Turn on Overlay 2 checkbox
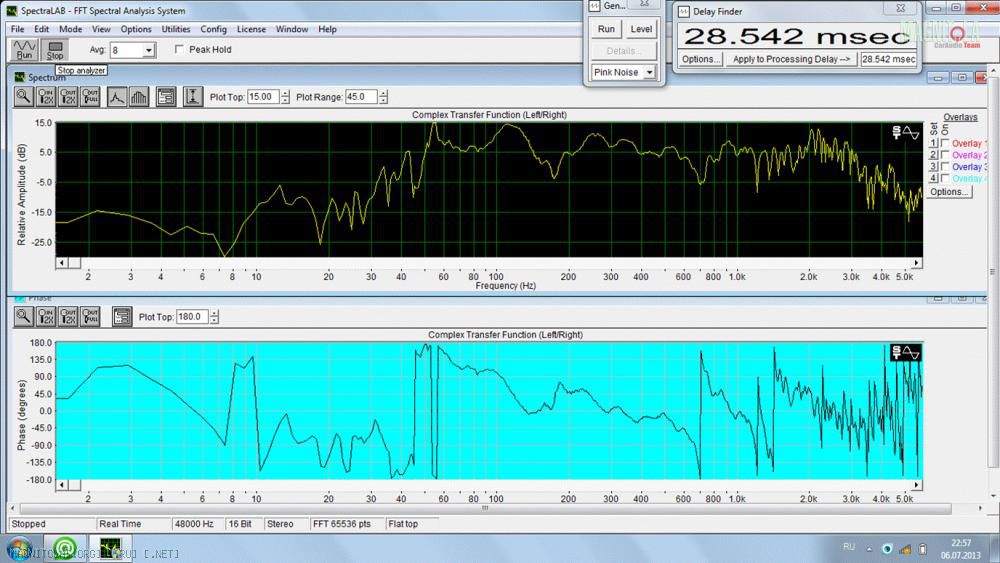1000x563 pixels. [945, 155]
